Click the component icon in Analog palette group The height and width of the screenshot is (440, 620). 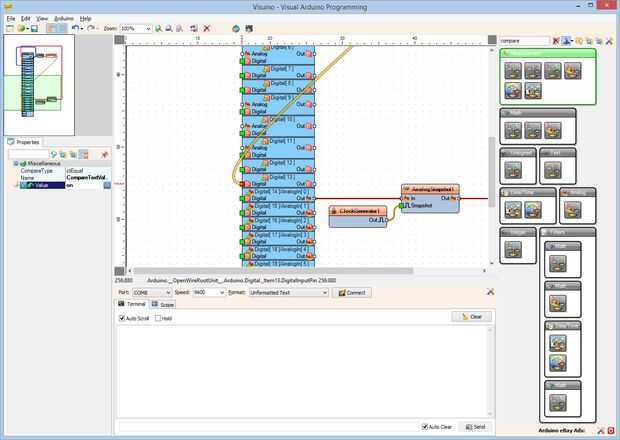[573, 210]
